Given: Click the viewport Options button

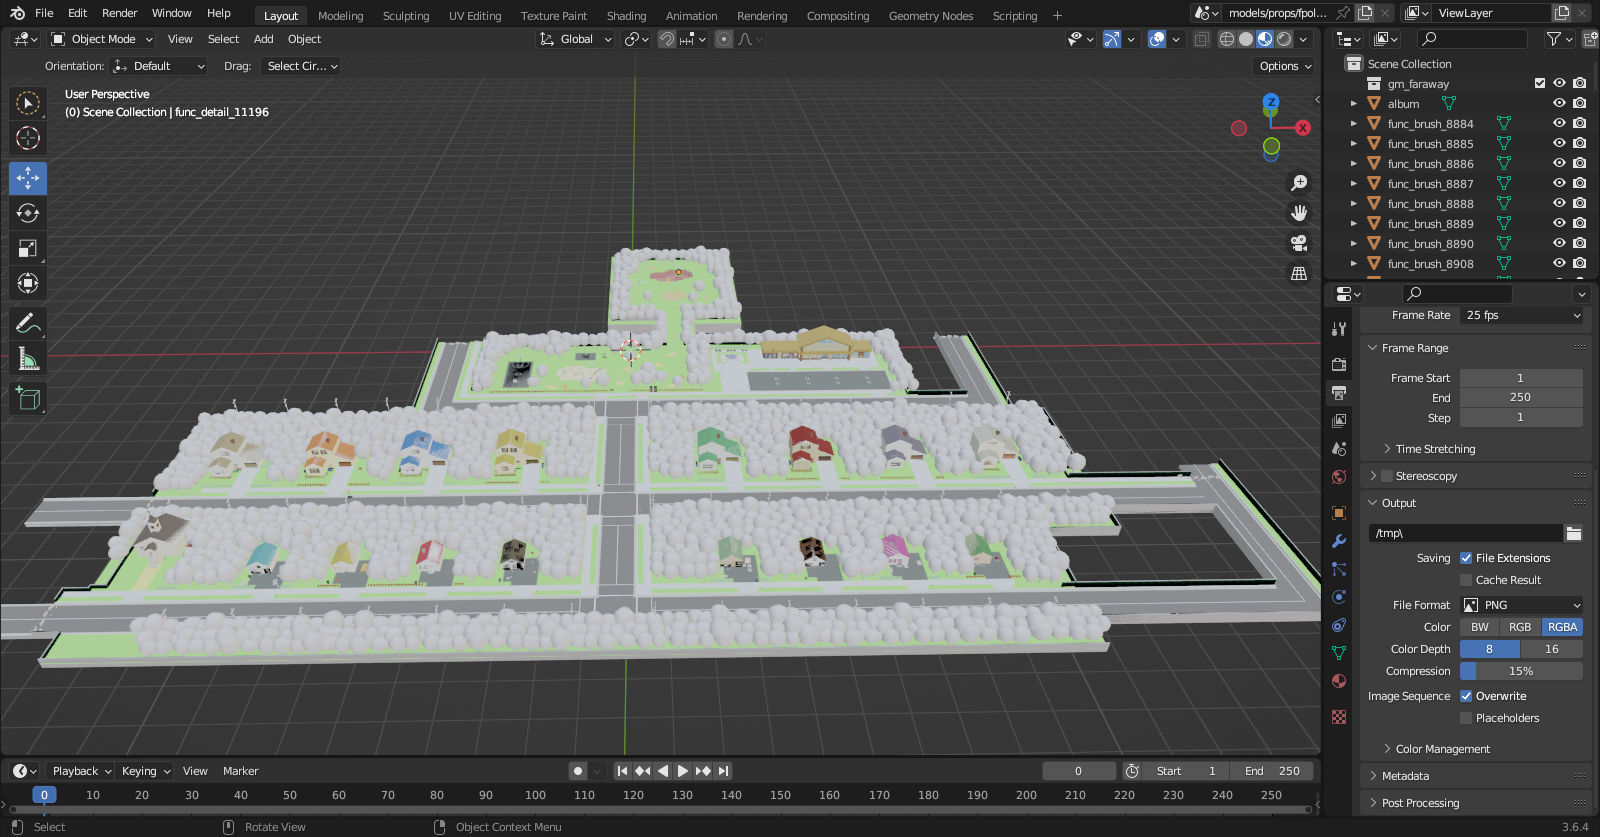Looking at the screenshot, I should click(1284, 66).
